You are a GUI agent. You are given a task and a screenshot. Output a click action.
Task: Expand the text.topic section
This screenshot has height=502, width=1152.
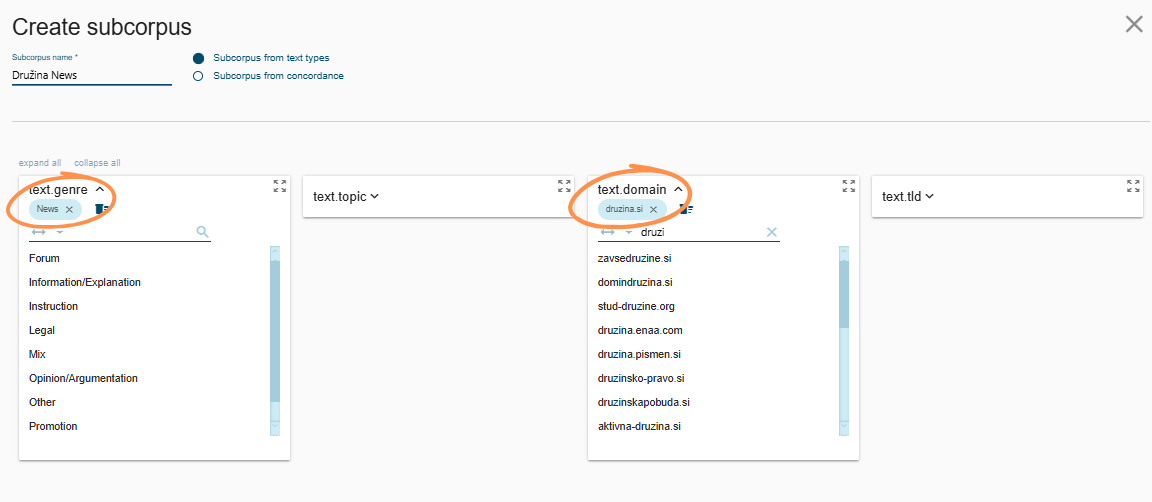click(374, 196)
